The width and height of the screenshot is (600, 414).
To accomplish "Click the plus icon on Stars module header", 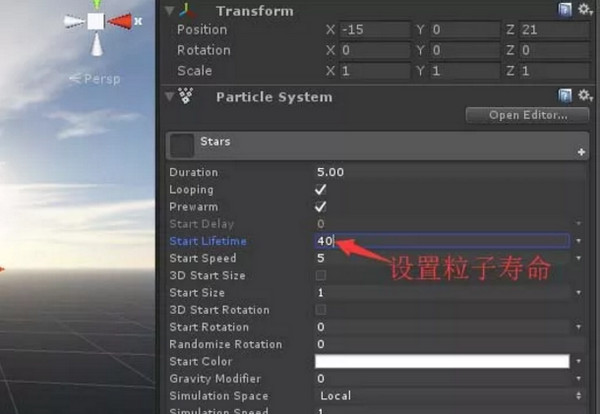I will coord(581,152).
